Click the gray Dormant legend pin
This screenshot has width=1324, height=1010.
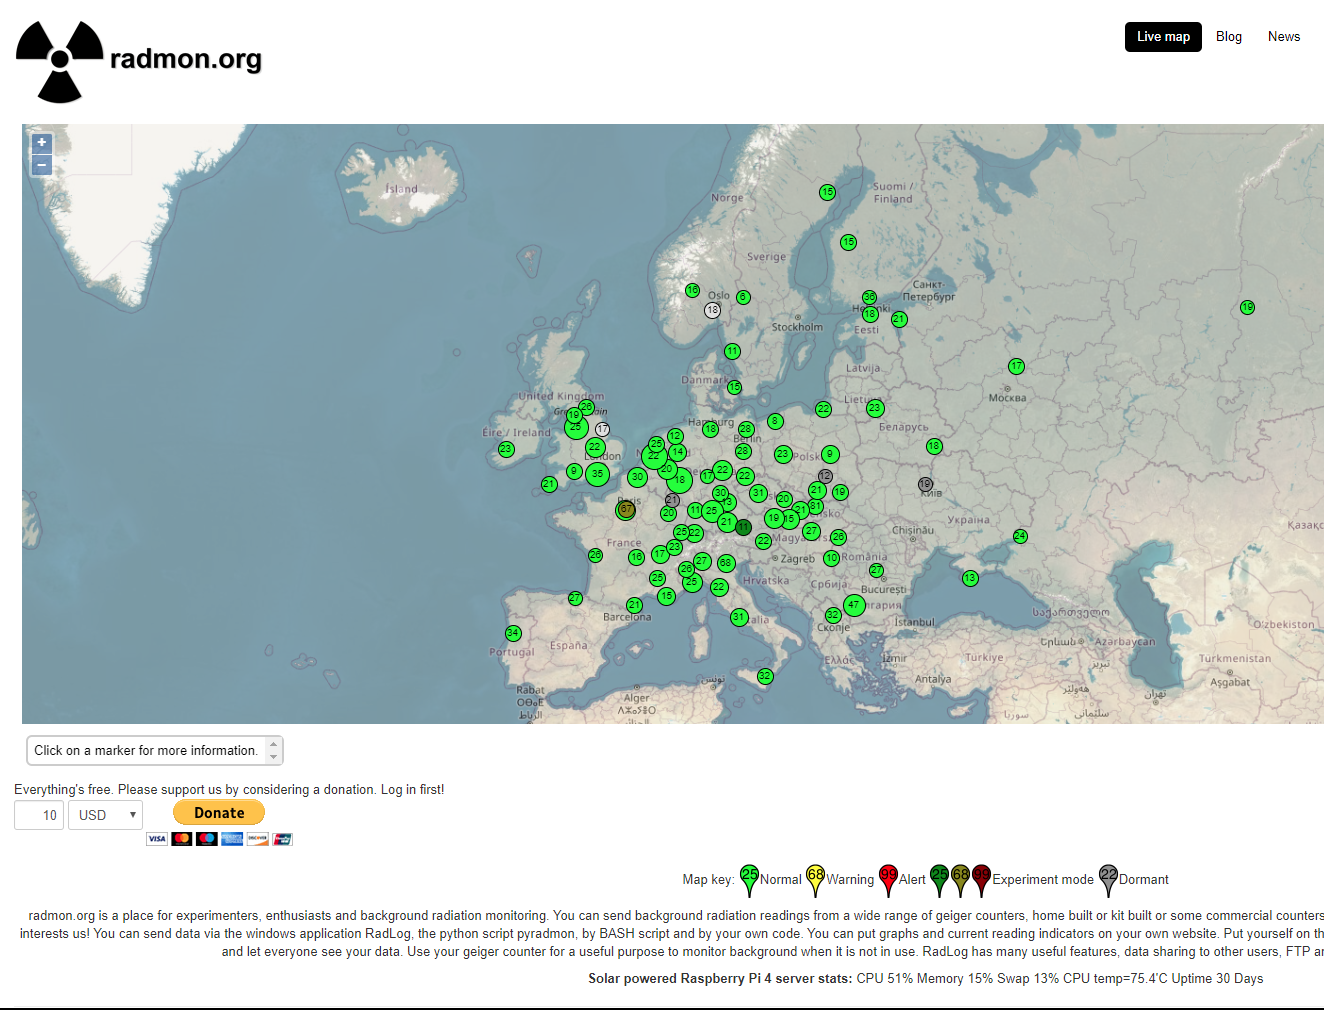[x=1108, y=880]
